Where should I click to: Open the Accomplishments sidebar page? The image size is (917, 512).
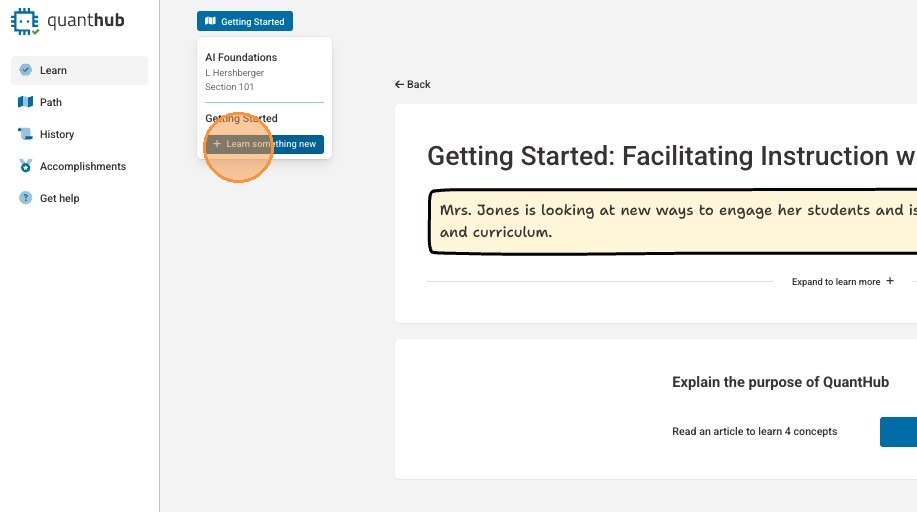click(83, 166)
